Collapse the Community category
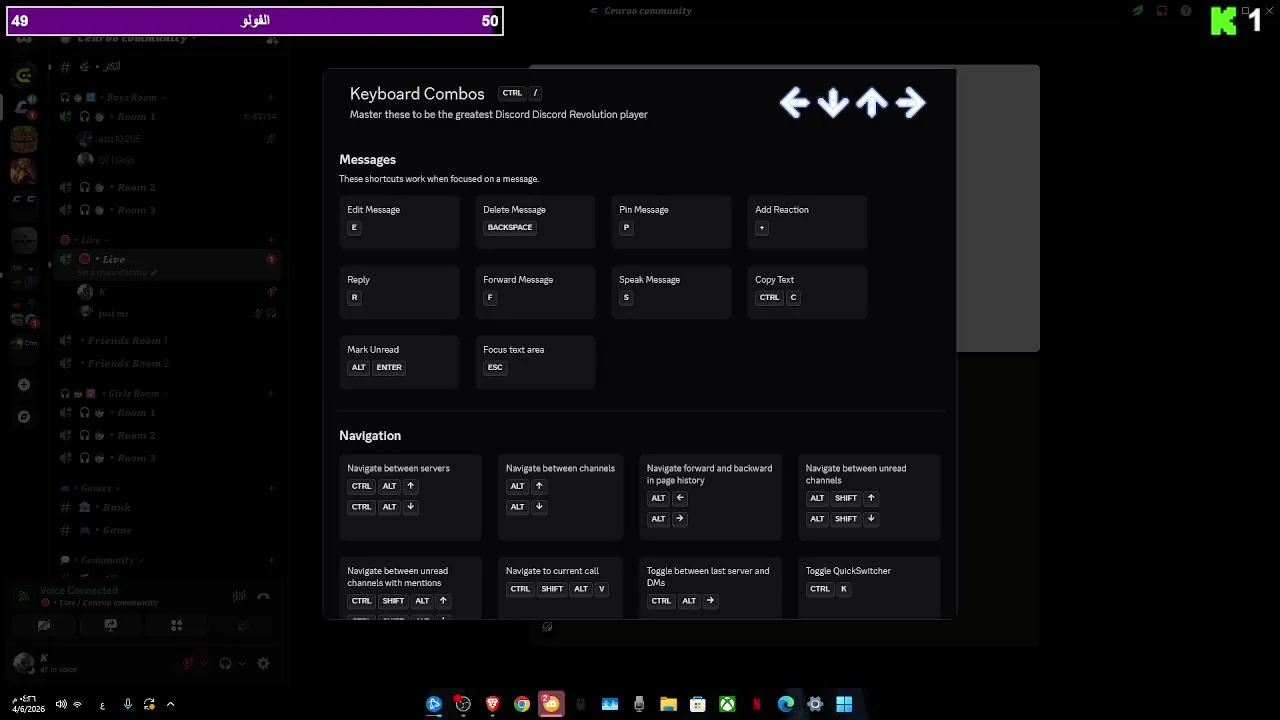 click(x=102, y=561)
